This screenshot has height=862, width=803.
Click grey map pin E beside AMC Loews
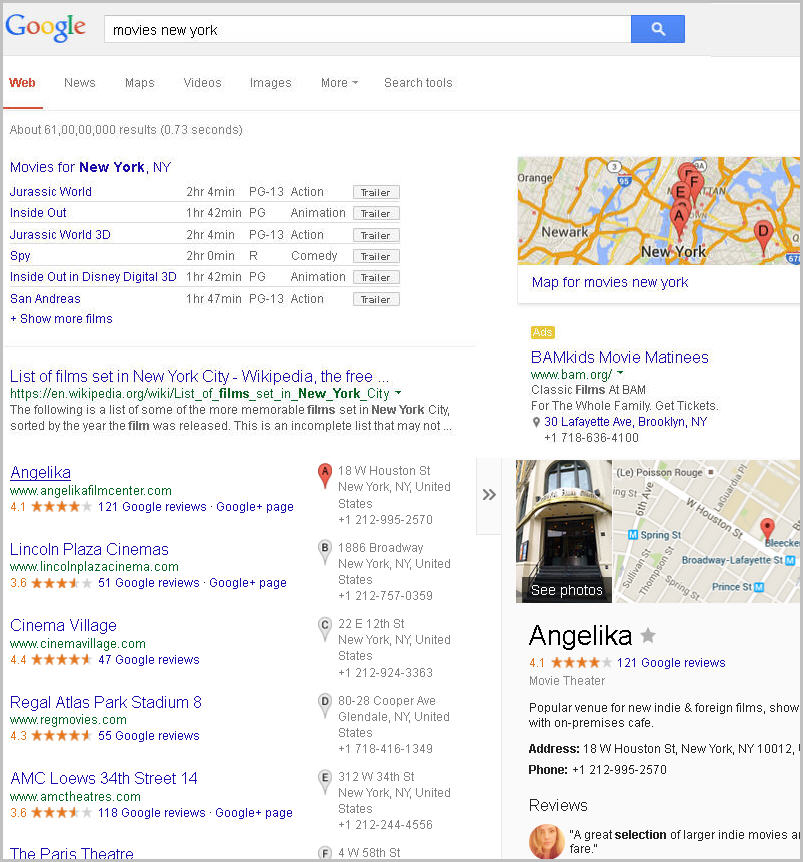coord(325,782)
